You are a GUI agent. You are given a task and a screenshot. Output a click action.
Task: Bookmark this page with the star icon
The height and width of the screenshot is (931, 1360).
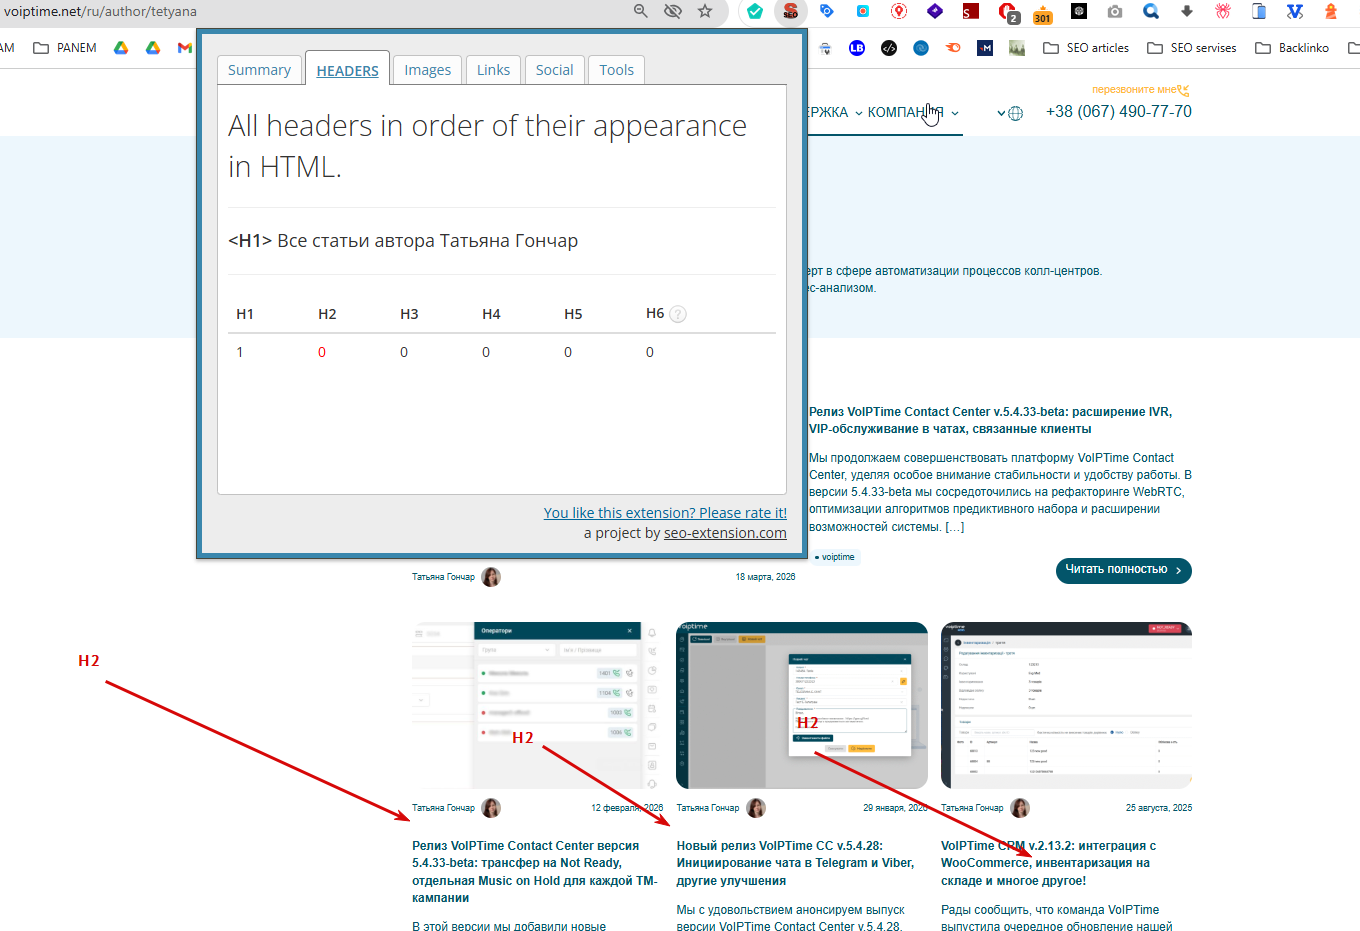(x=705, y=11)
